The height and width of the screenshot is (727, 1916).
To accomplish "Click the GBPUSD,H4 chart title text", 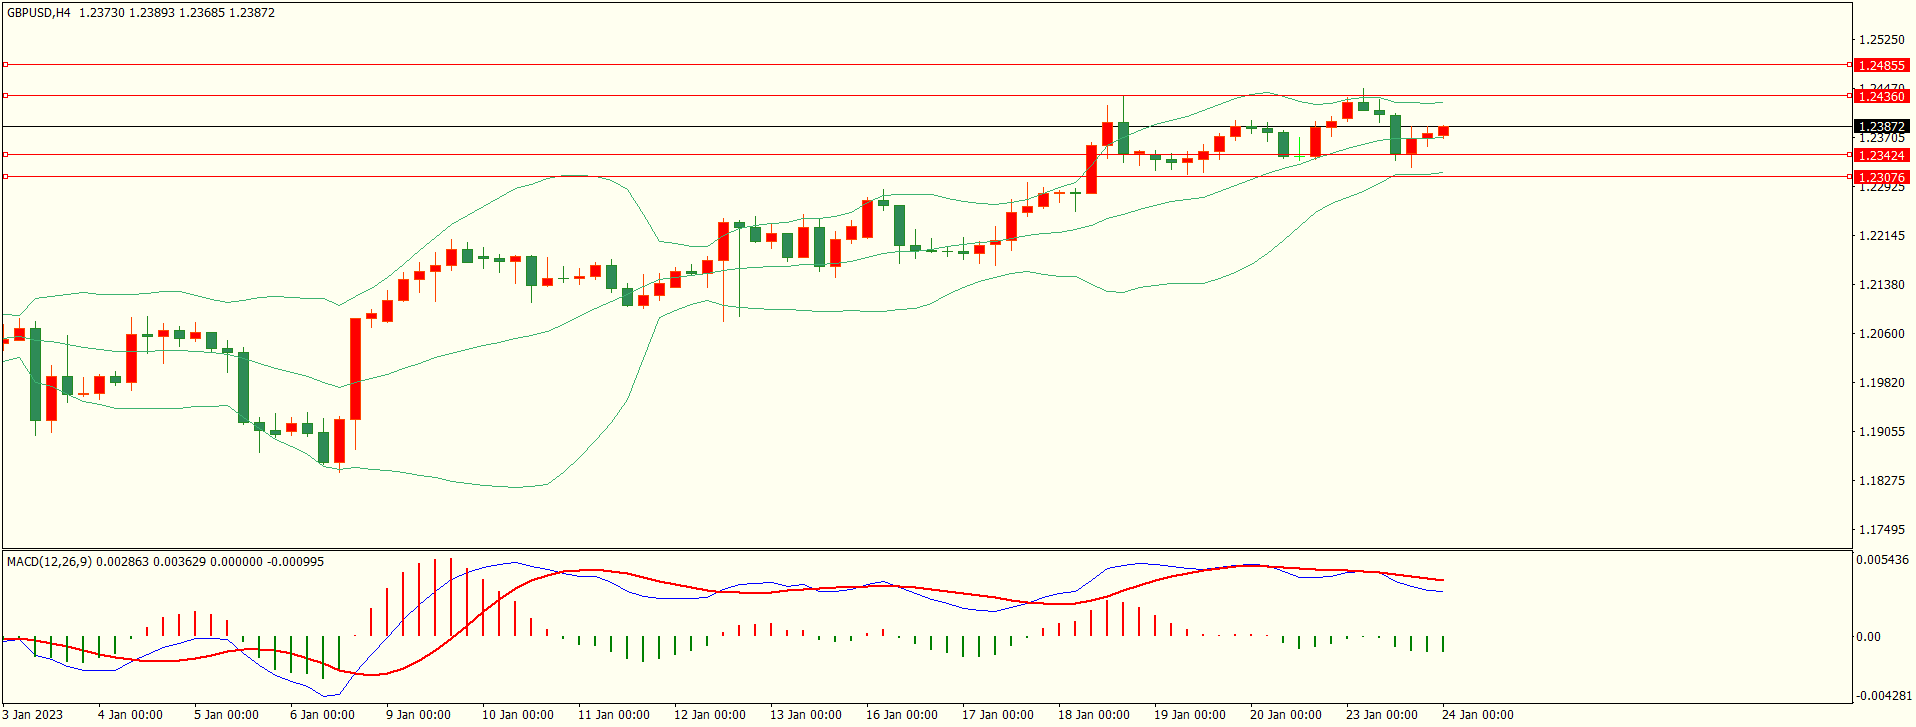I will [39, 13].
